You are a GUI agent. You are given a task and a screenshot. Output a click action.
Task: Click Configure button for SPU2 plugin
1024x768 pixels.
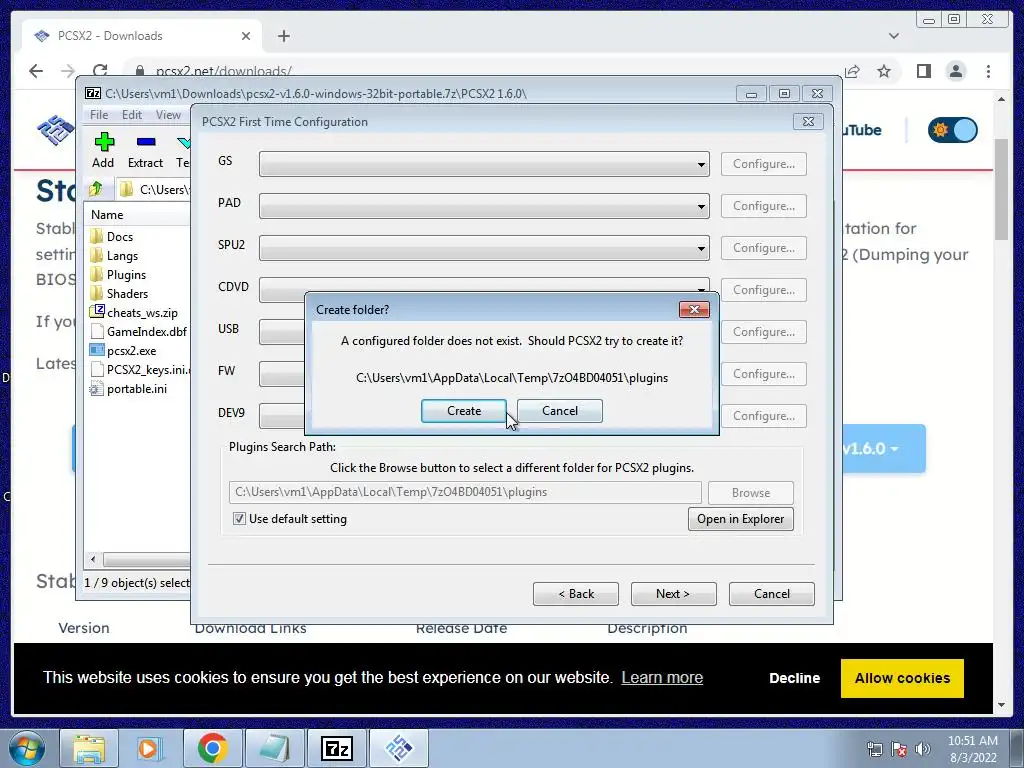point(763,248)
